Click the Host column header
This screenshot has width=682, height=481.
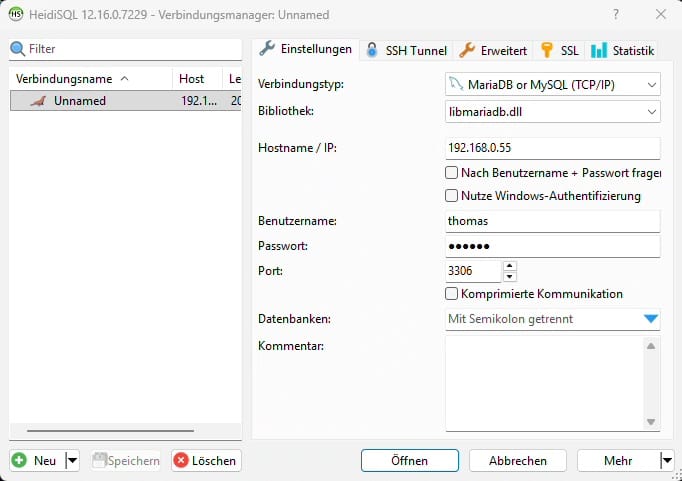pyautogui.click(x=197, y=79)
